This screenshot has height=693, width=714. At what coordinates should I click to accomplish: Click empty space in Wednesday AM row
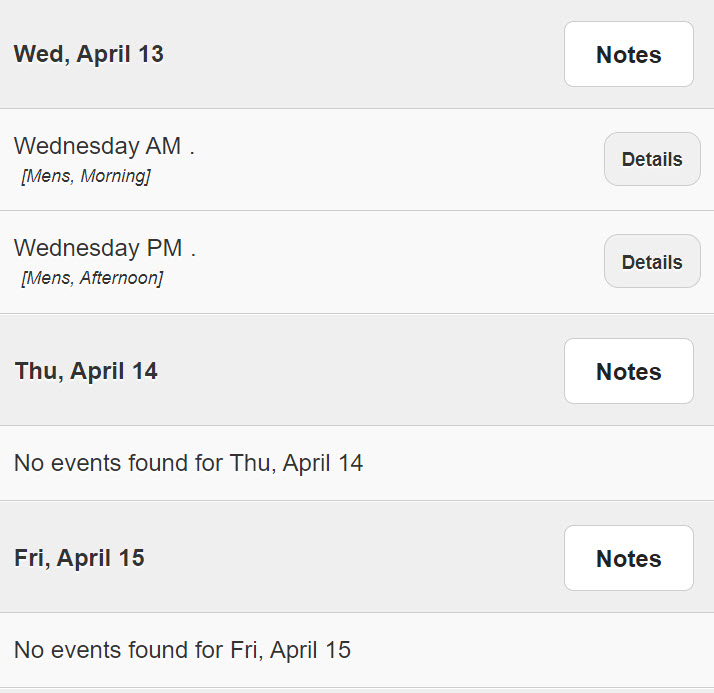[x=400, y=160]
